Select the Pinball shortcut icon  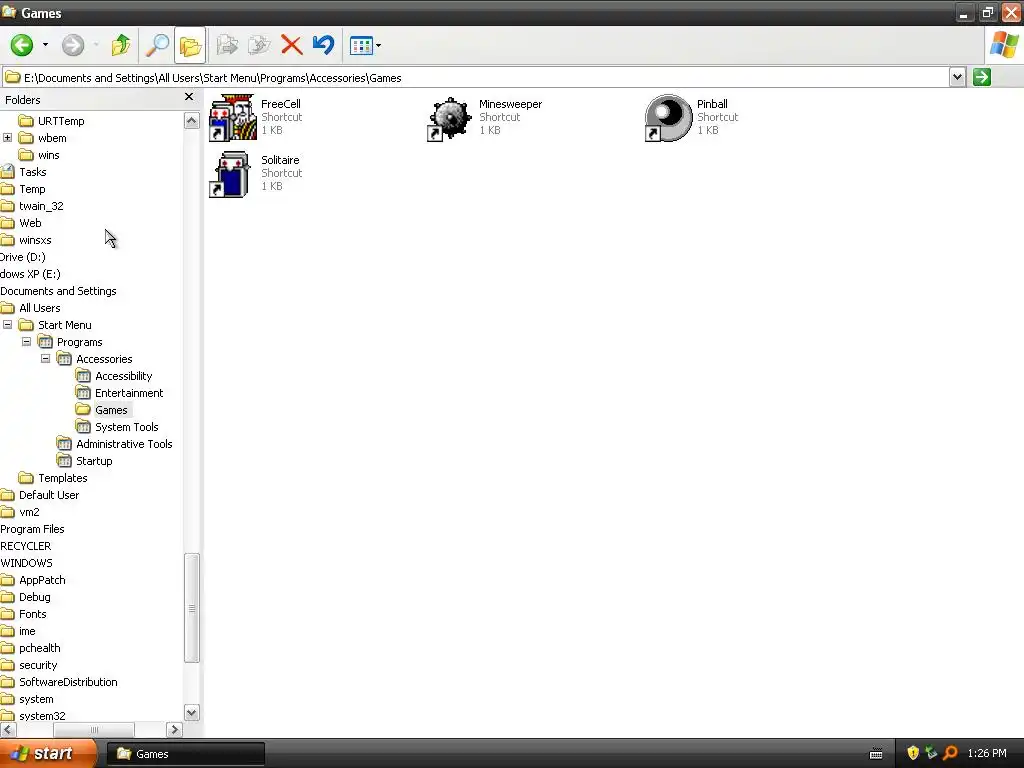[668, 118]
